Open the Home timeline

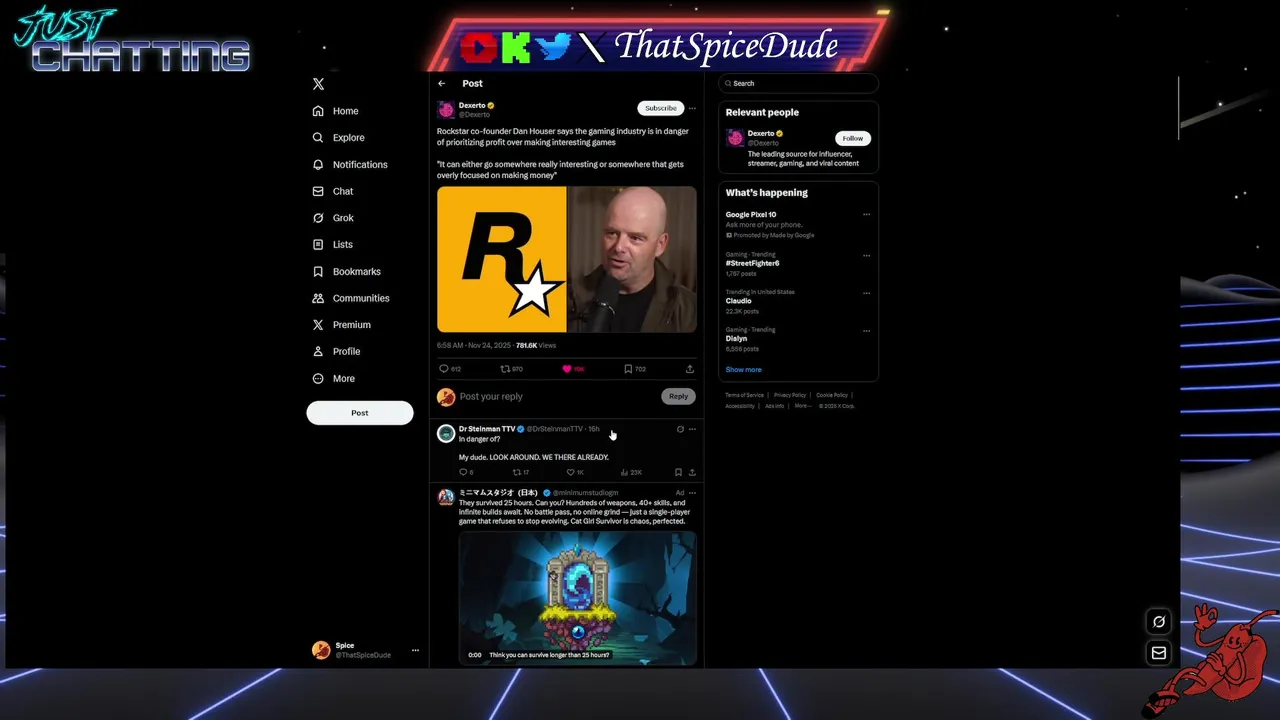coord(335,111)
